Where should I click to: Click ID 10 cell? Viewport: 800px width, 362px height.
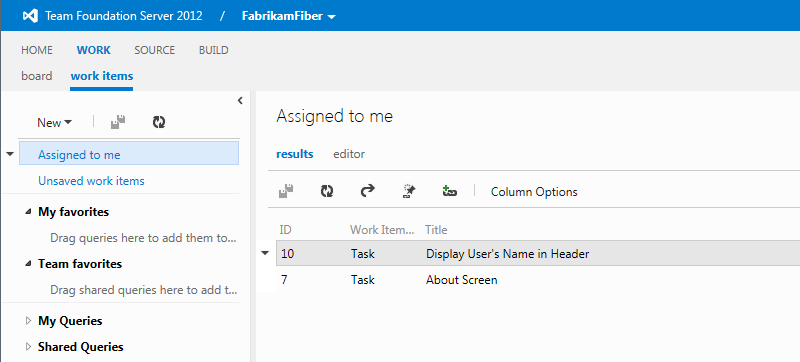[x=287, y=253]
